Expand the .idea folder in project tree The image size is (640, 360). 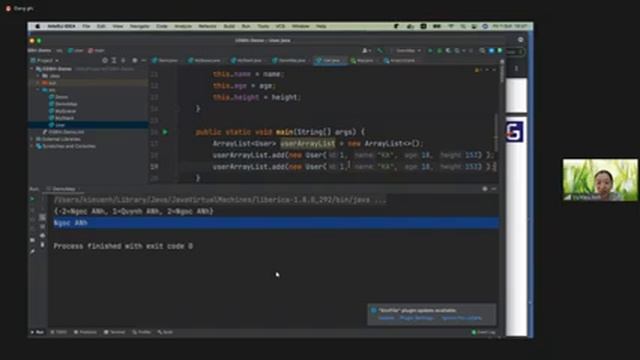38,76
